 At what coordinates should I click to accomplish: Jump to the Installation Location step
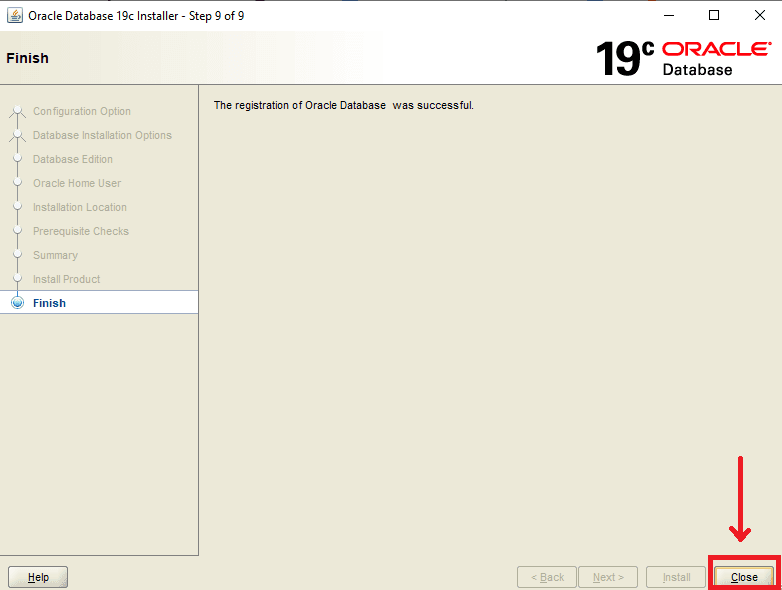tap(79, 207)
